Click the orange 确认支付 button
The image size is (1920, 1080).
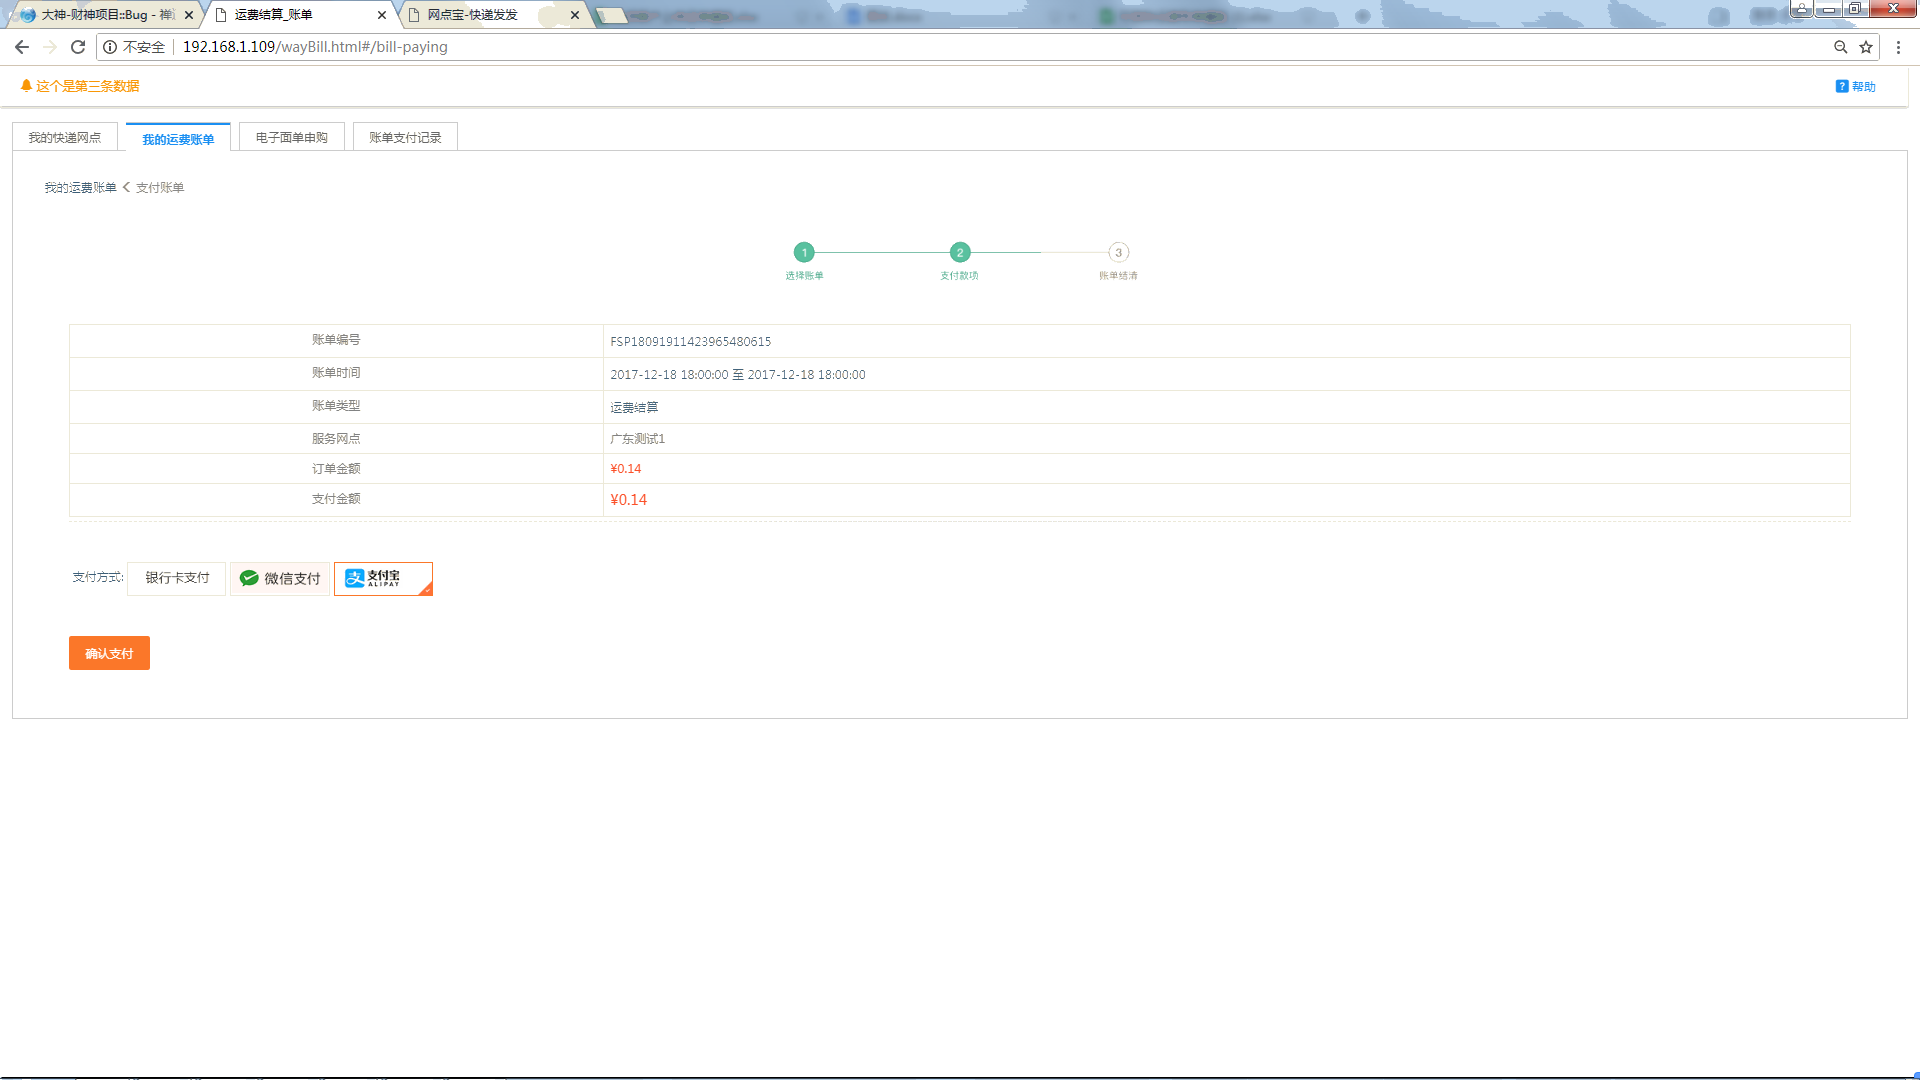109,653
